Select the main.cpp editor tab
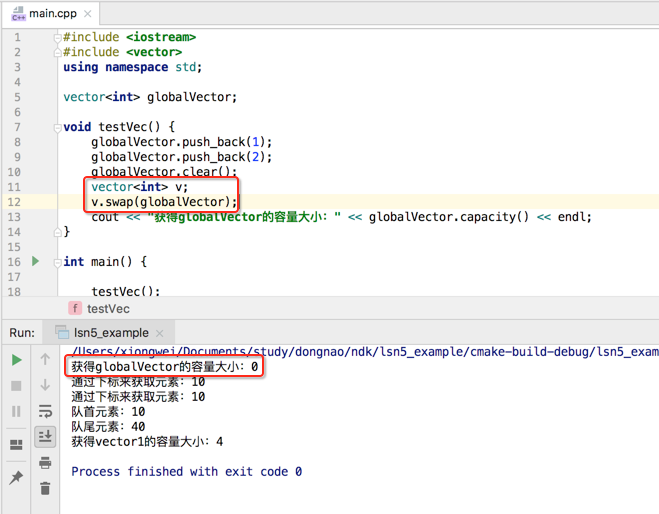The image size is (659, 514). 53,13
